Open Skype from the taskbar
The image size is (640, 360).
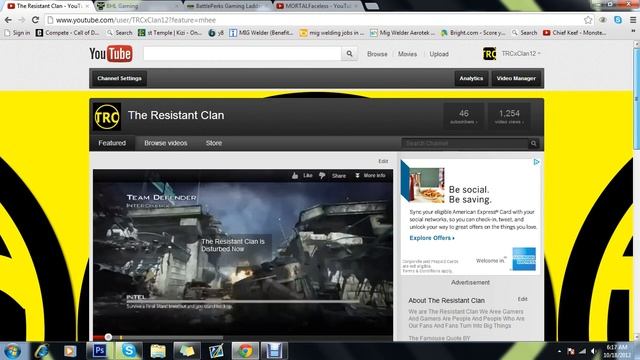[129, 351]
